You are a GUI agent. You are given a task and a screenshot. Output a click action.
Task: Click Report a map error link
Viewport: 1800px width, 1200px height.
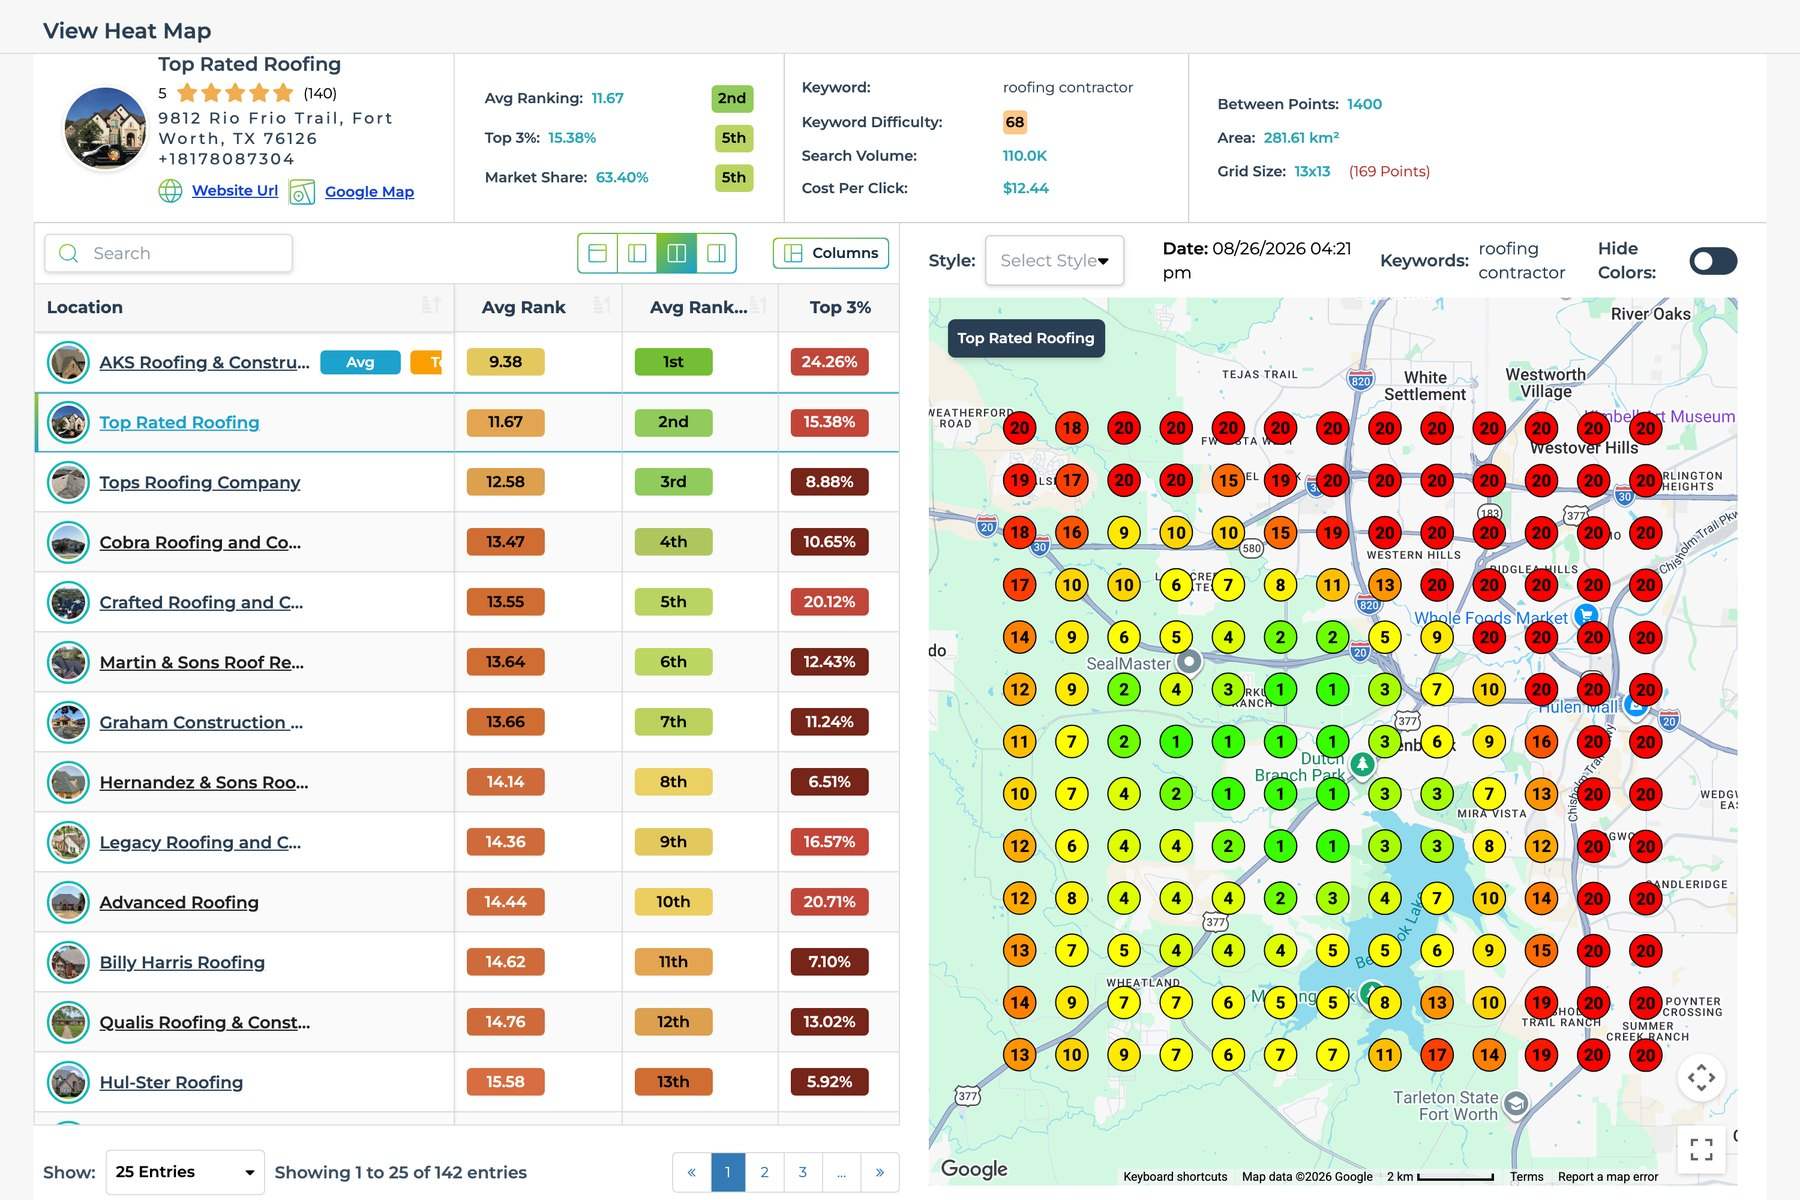click(x=1608, y=1177)
